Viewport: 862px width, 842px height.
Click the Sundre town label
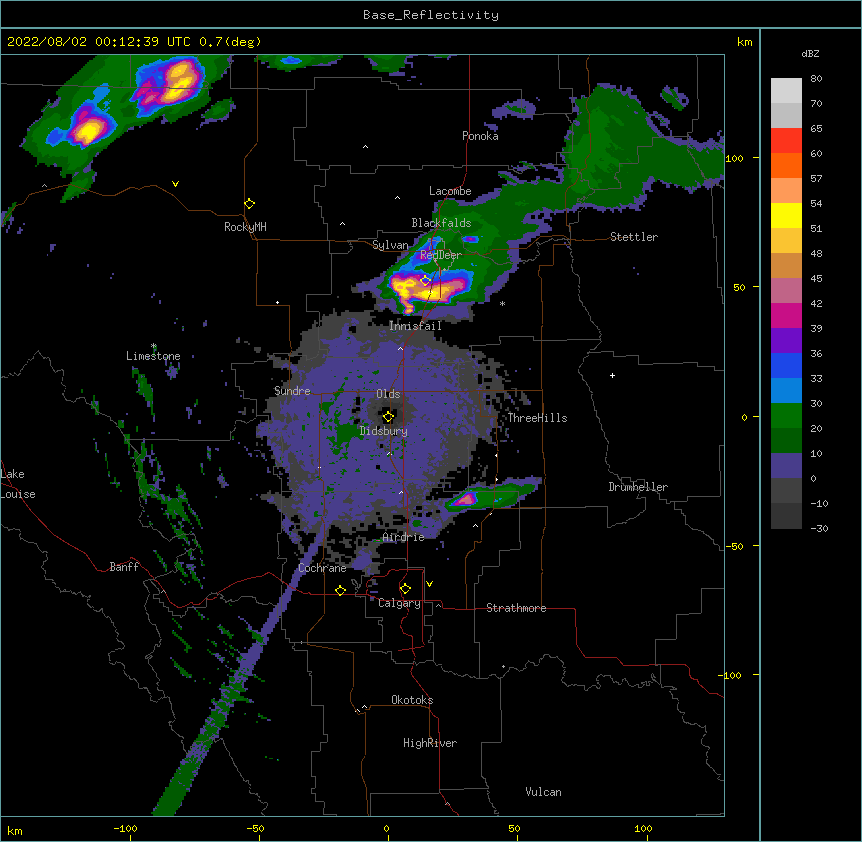[x=292, y=391]
